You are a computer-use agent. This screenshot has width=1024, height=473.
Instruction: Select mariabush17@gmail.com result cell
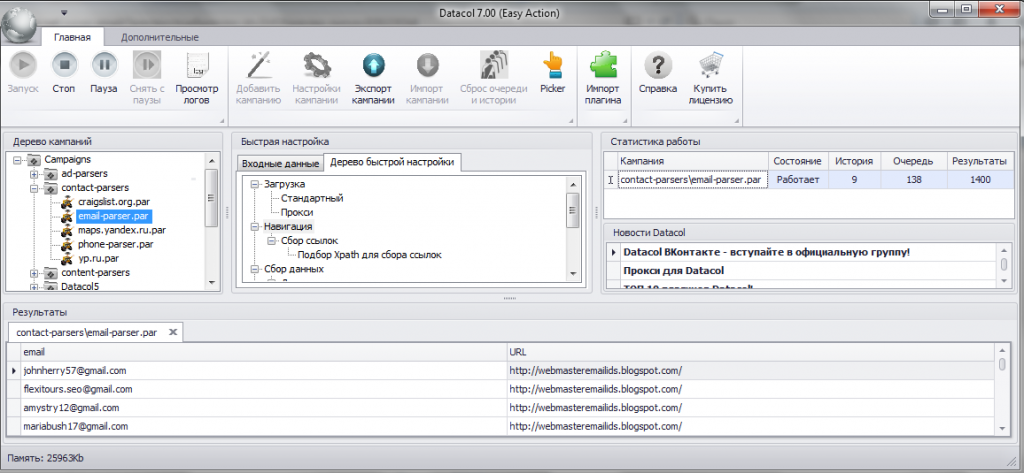tap(263, 426)
